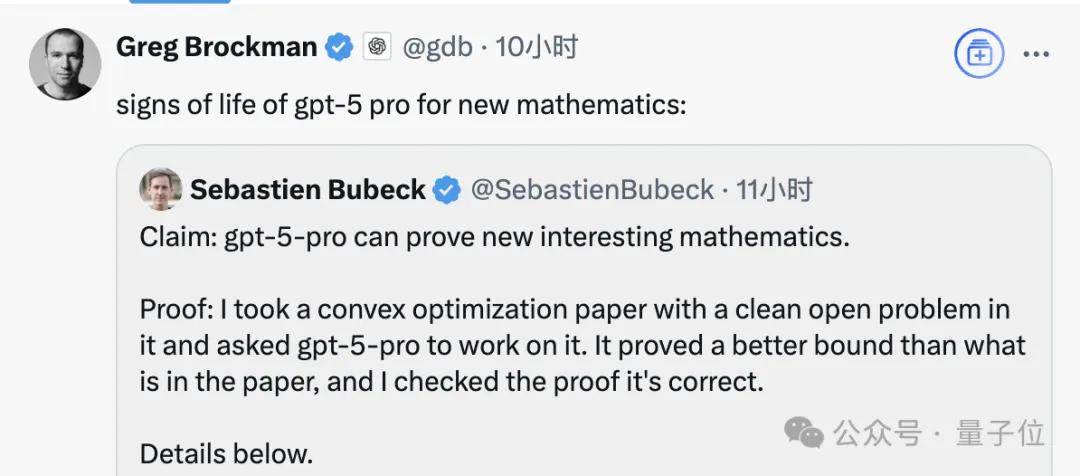Image resolution: width=1080 pixels, height=476 pixels.
Task: Open the 10小时 timestamp link
Action: pyautogui.click(x=537, y=47)
